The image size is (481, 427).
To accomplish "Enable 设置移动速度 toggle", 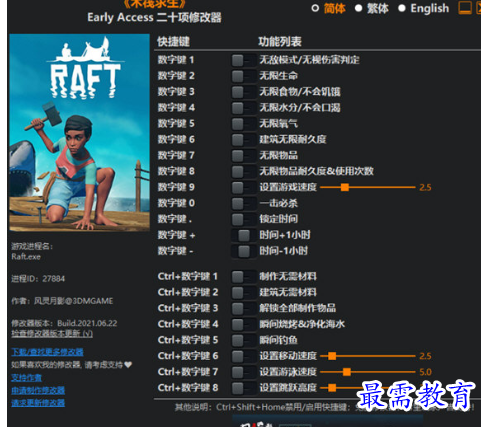I will [x=244, y=356].
